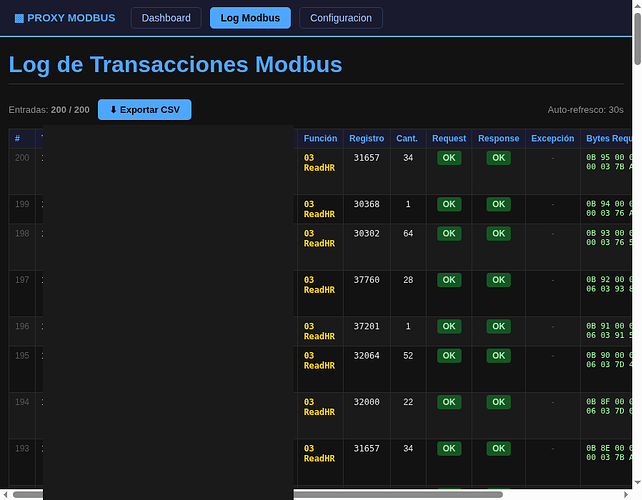Click quantity 52 in row 195
Image resolution: width=642 pixels, height=500 pixels.
(x=408, y=355)
